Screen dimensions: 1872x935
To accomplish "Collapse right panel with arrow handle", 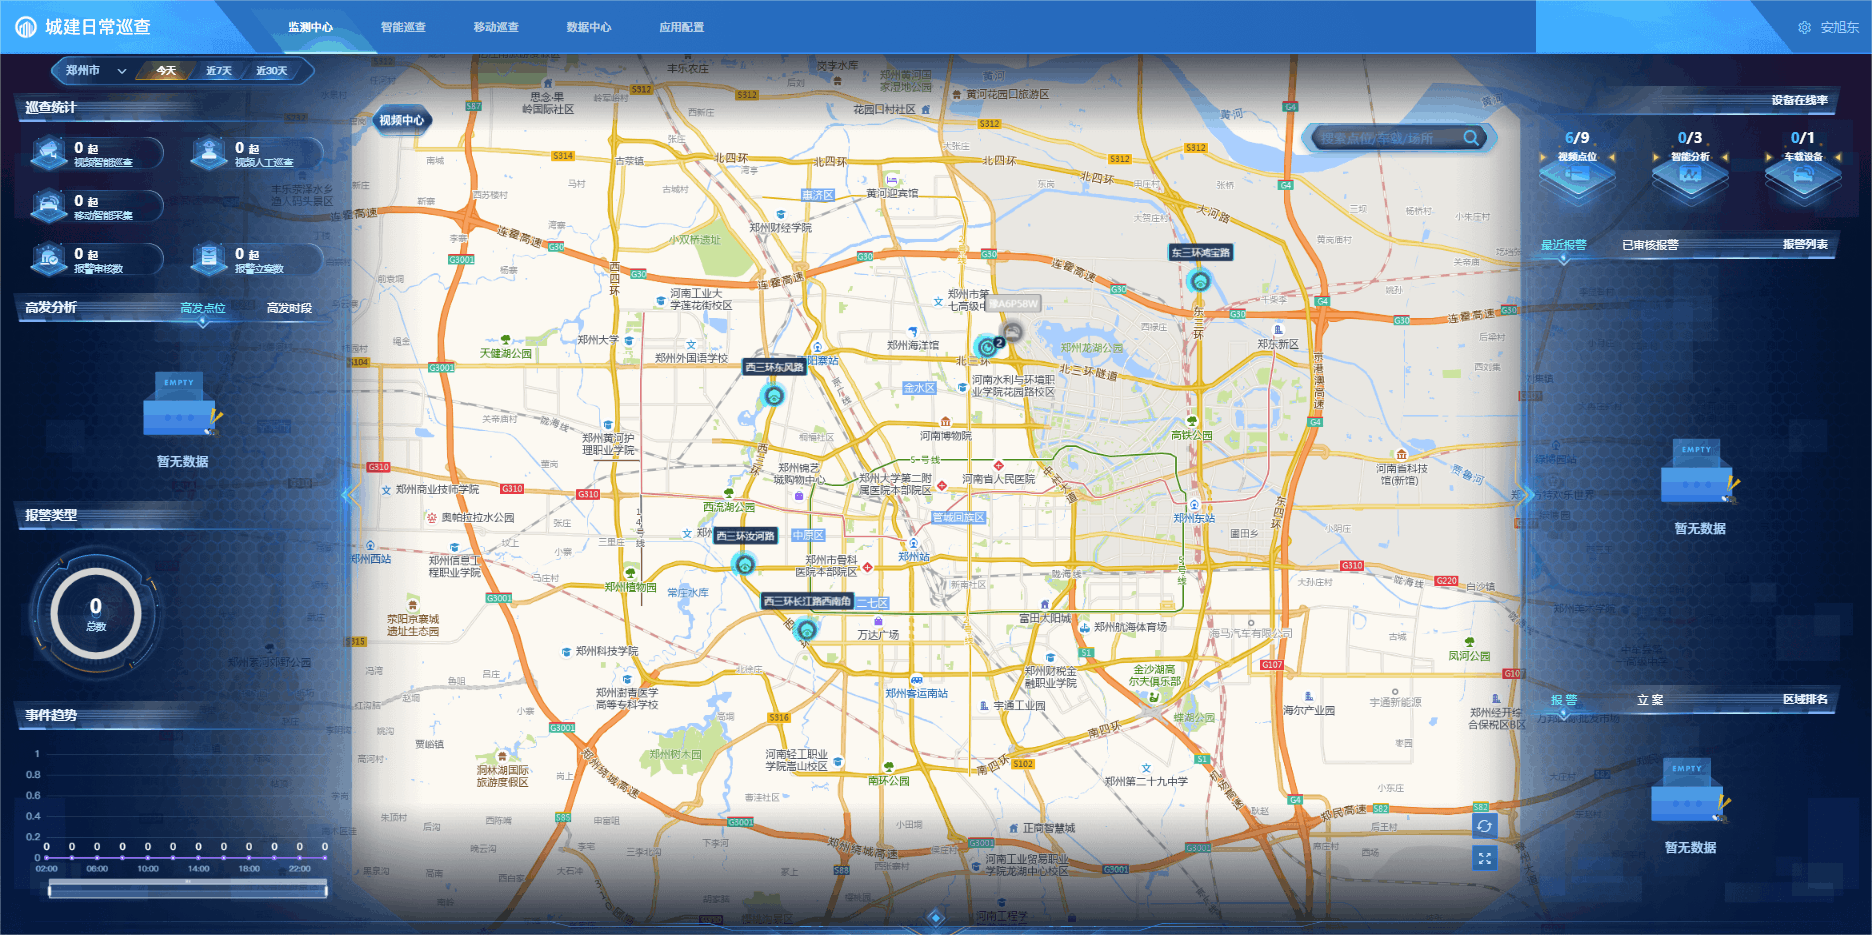I will click(x=1520, y=494).
